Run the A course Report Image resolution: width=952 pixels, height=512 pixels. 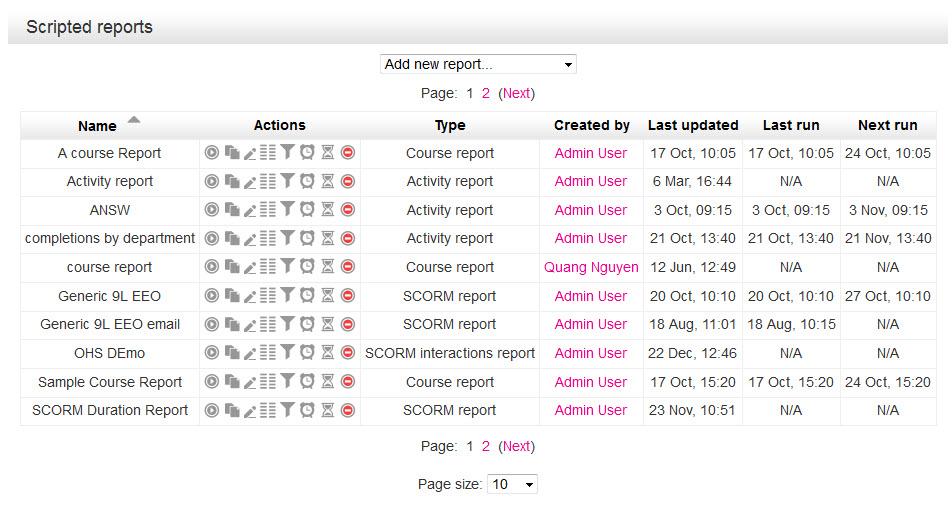(x=211, y=153)
